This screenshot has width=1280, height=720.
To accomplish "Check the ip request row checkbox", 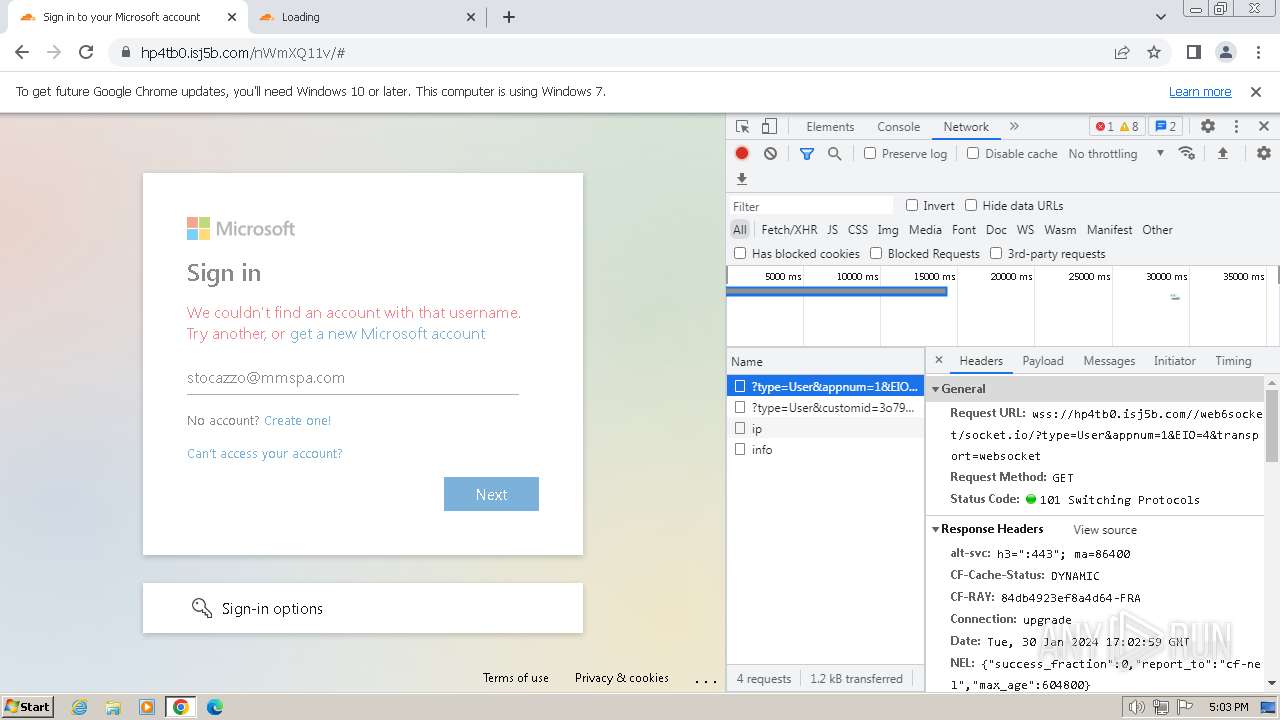I will coord(740,428).
